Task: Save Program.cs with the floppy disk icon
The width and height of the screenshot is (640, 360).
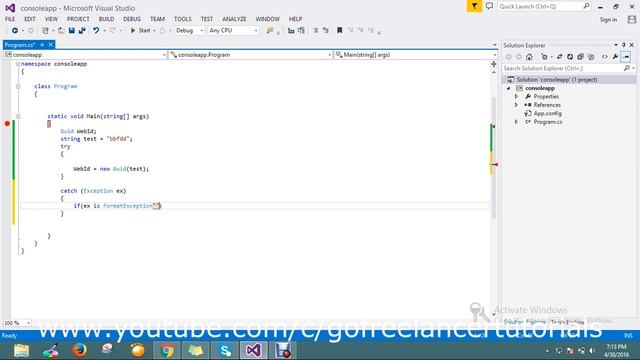Action: 72,31
